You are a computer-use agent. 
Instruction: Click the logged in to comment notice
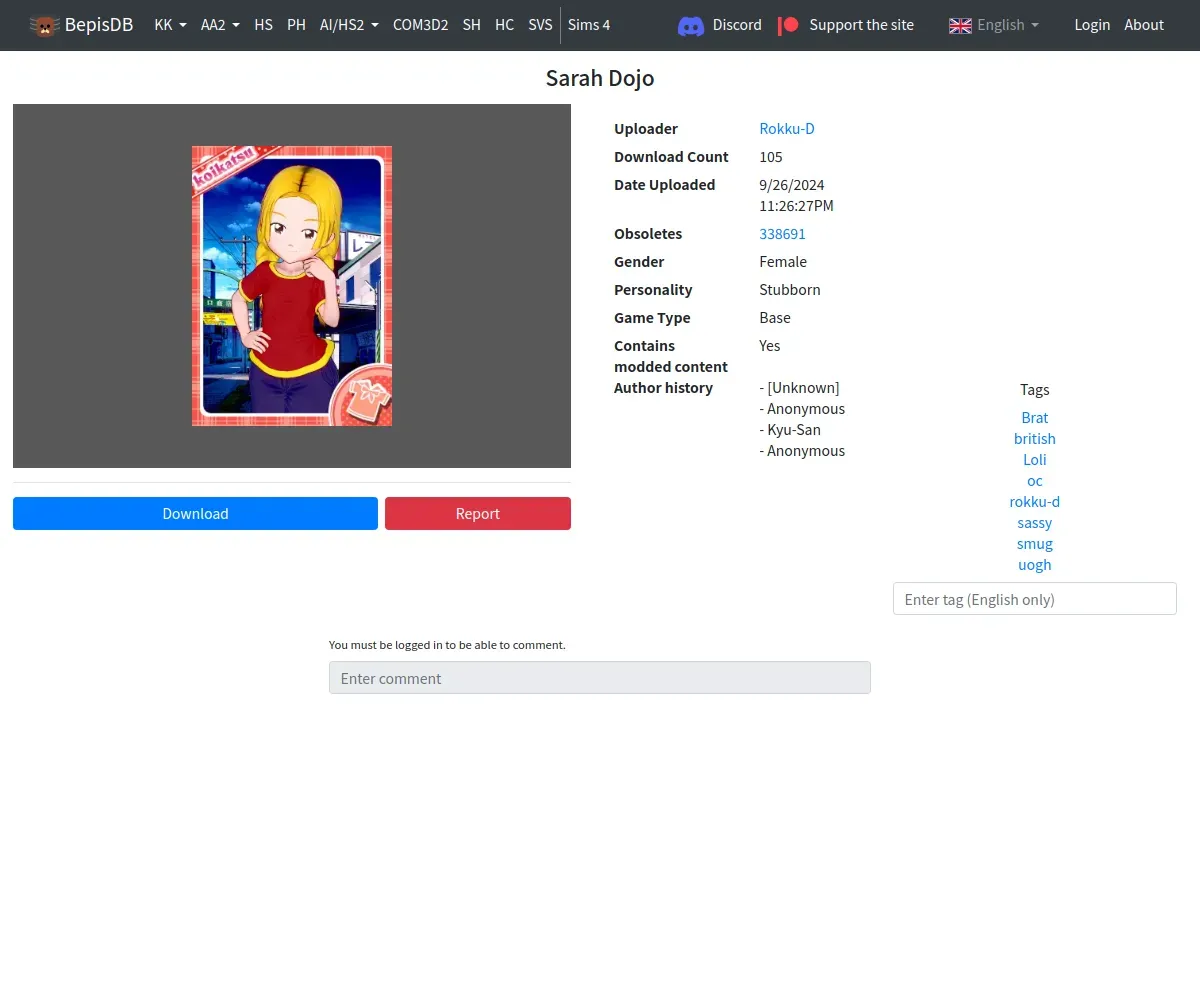(447, 645)
